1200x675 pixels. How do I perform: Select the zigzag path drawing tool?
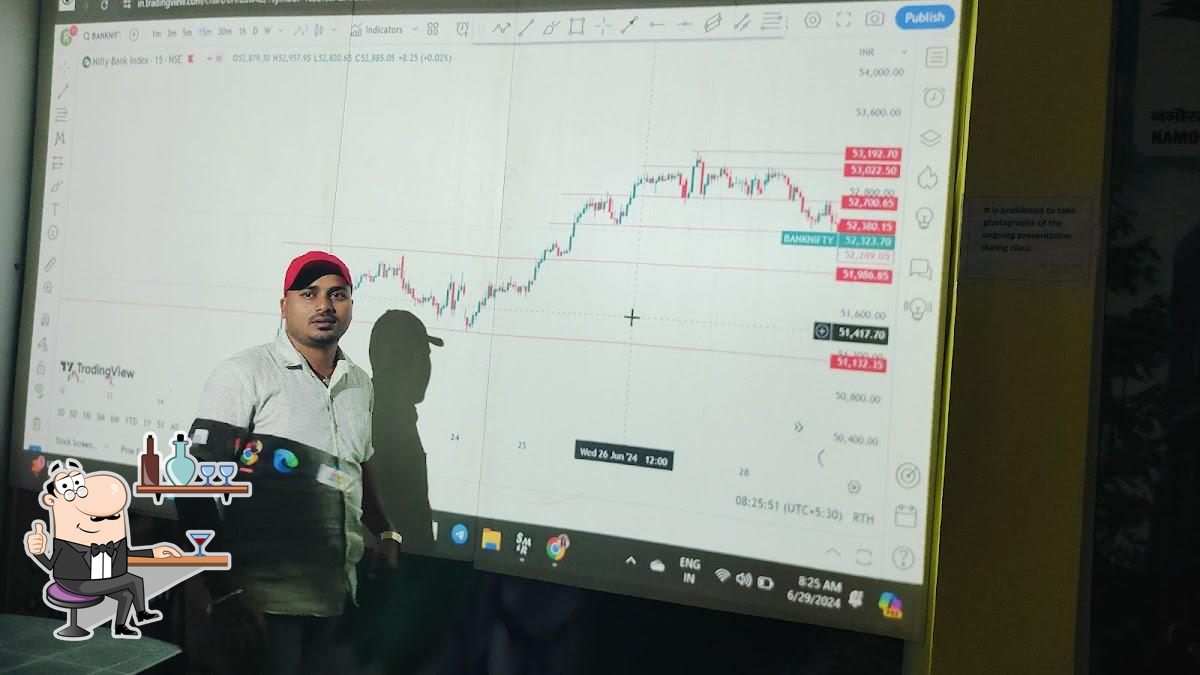502,28
